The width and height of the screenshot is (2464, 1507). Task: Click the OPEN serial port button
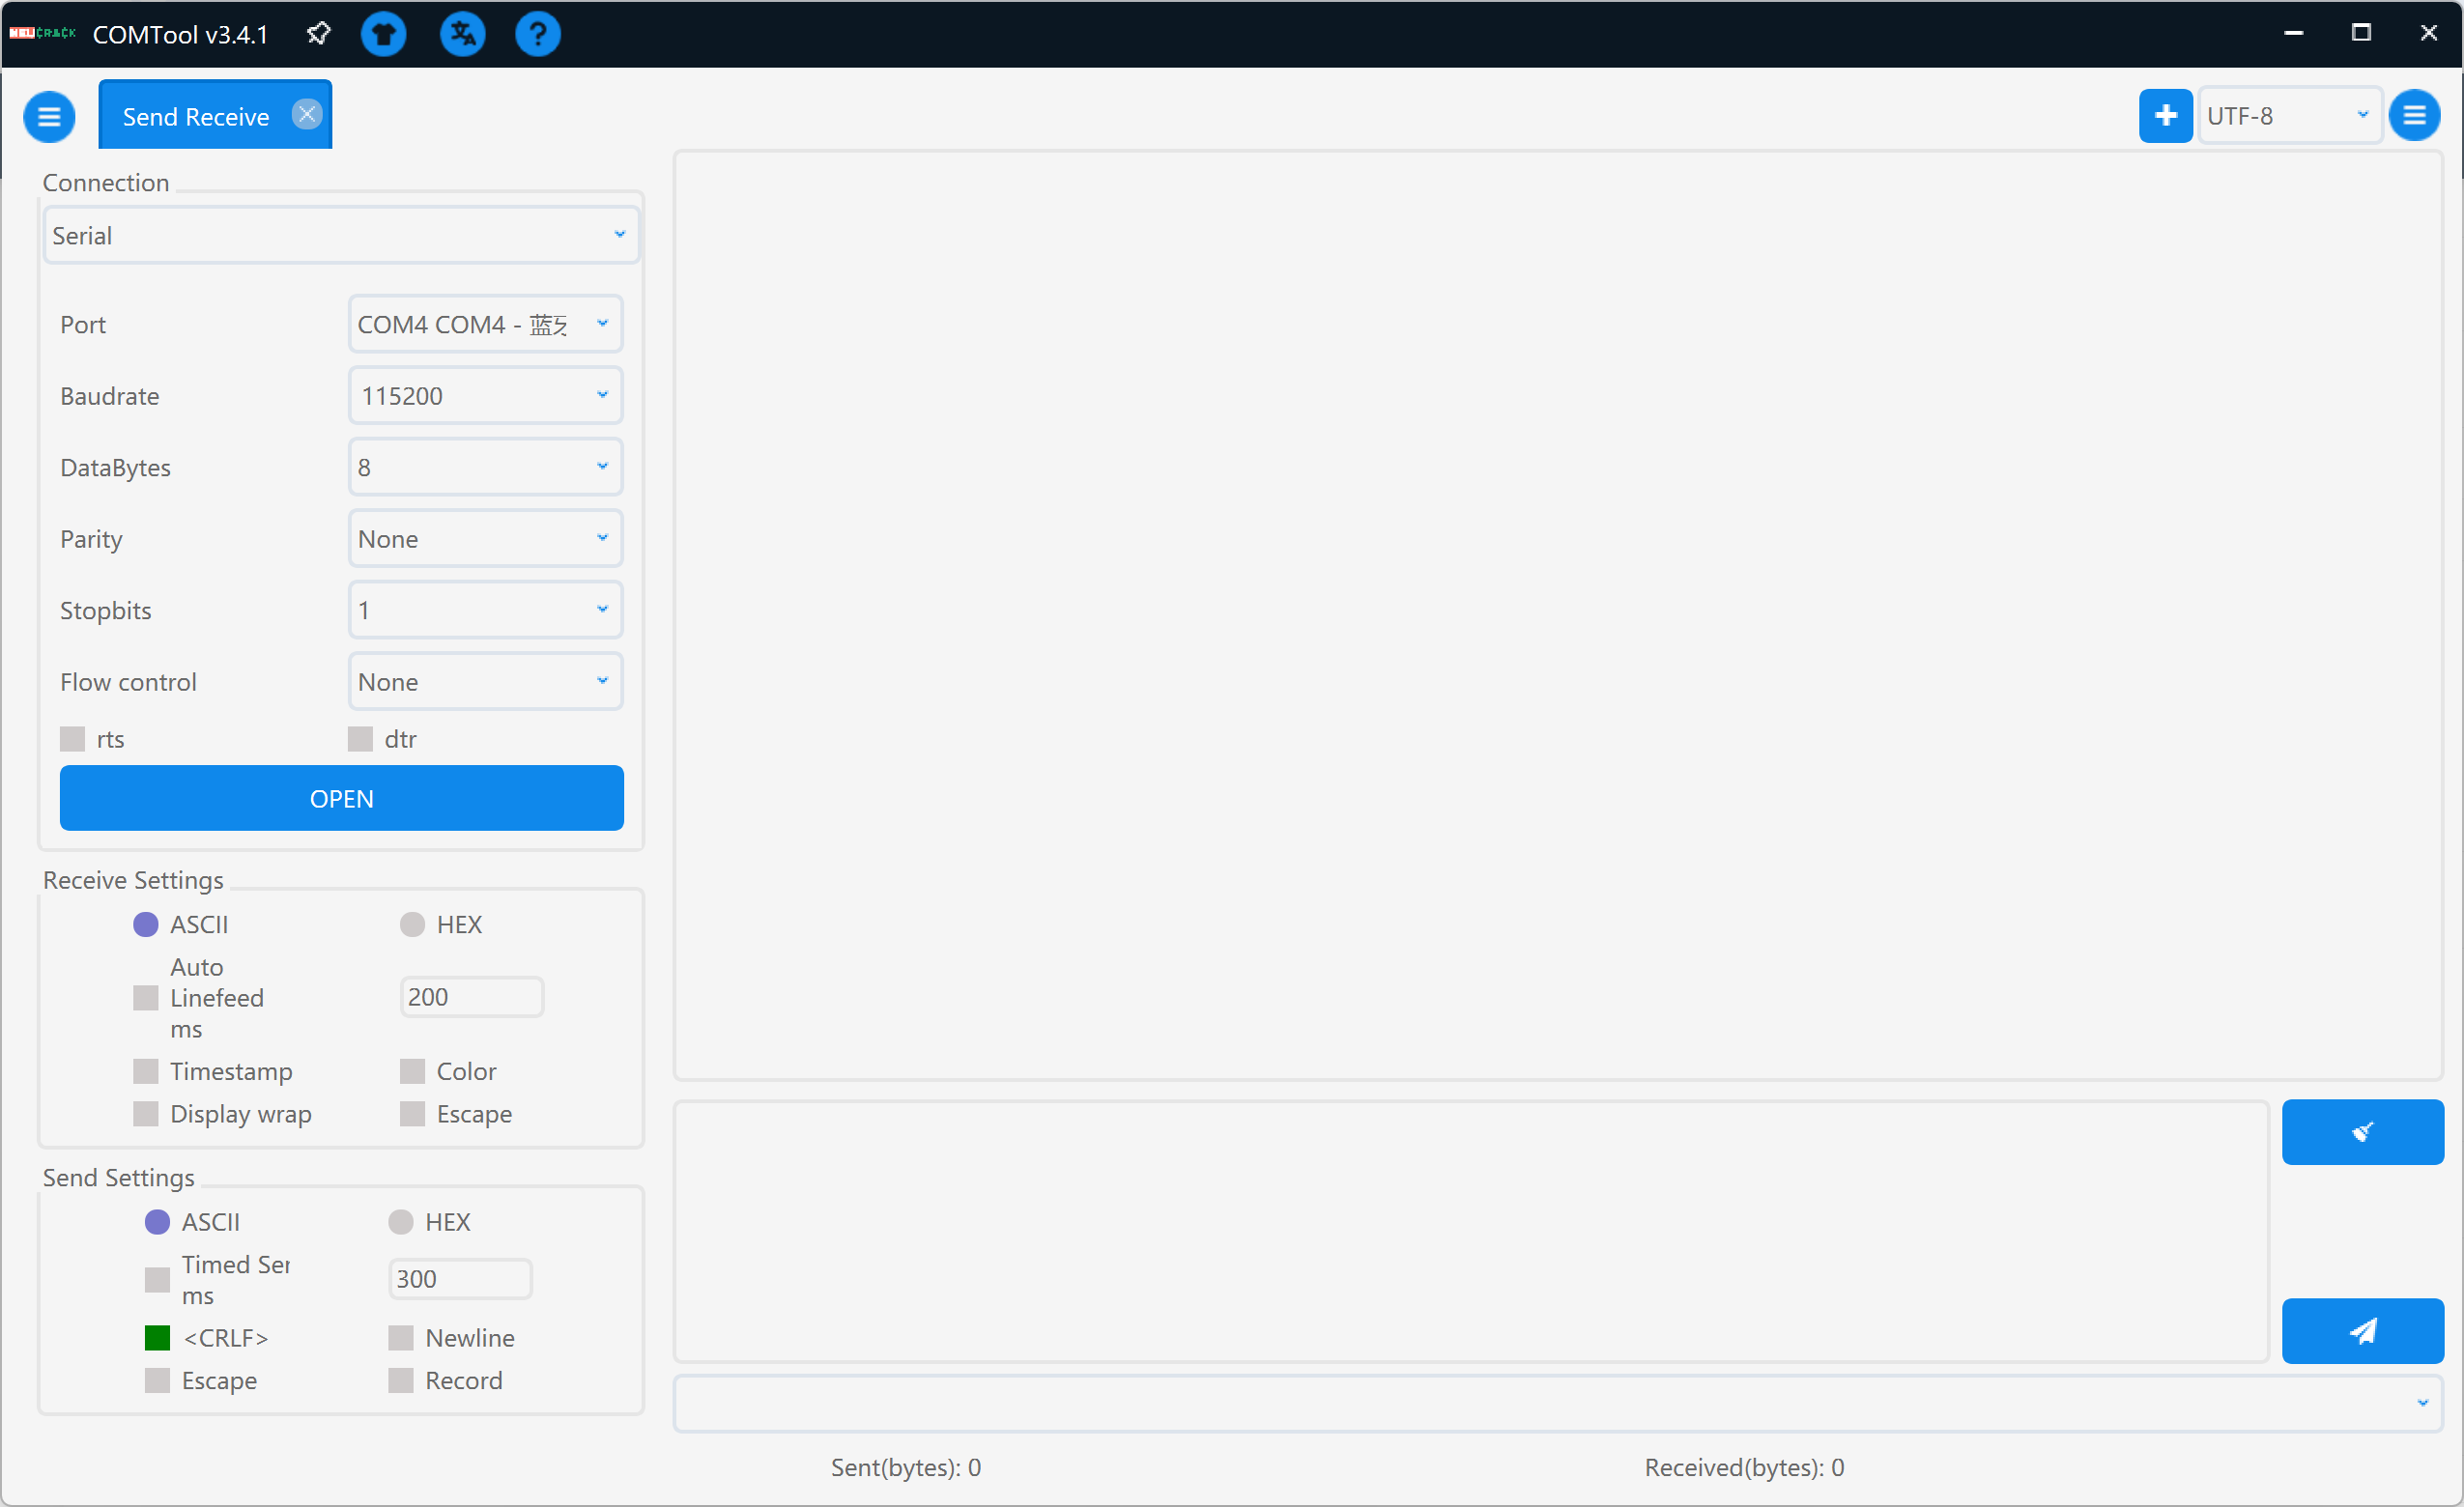[x=342, y=798]
